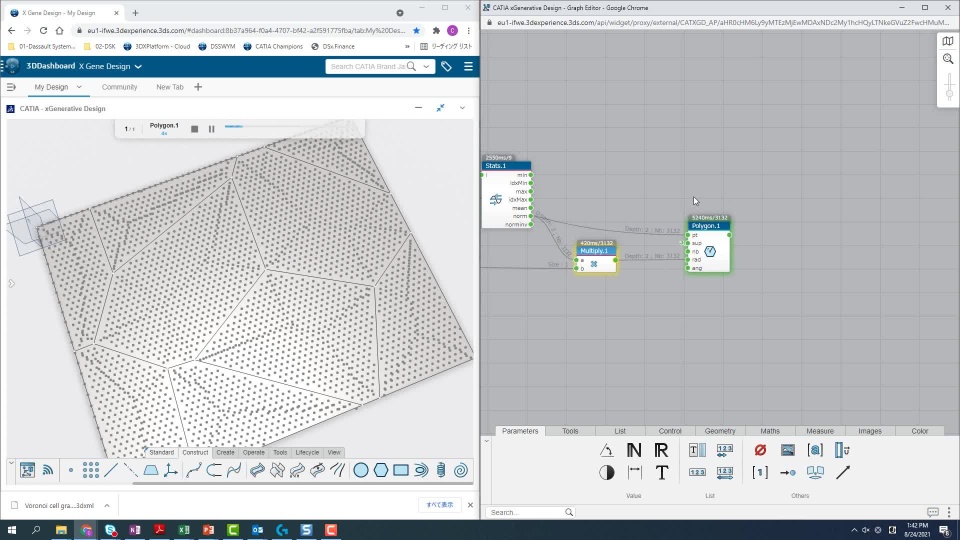The width and height of the screenshot is (960, 540).
Task: Add the bracketed [1] index node
Action: pos(760,472)
